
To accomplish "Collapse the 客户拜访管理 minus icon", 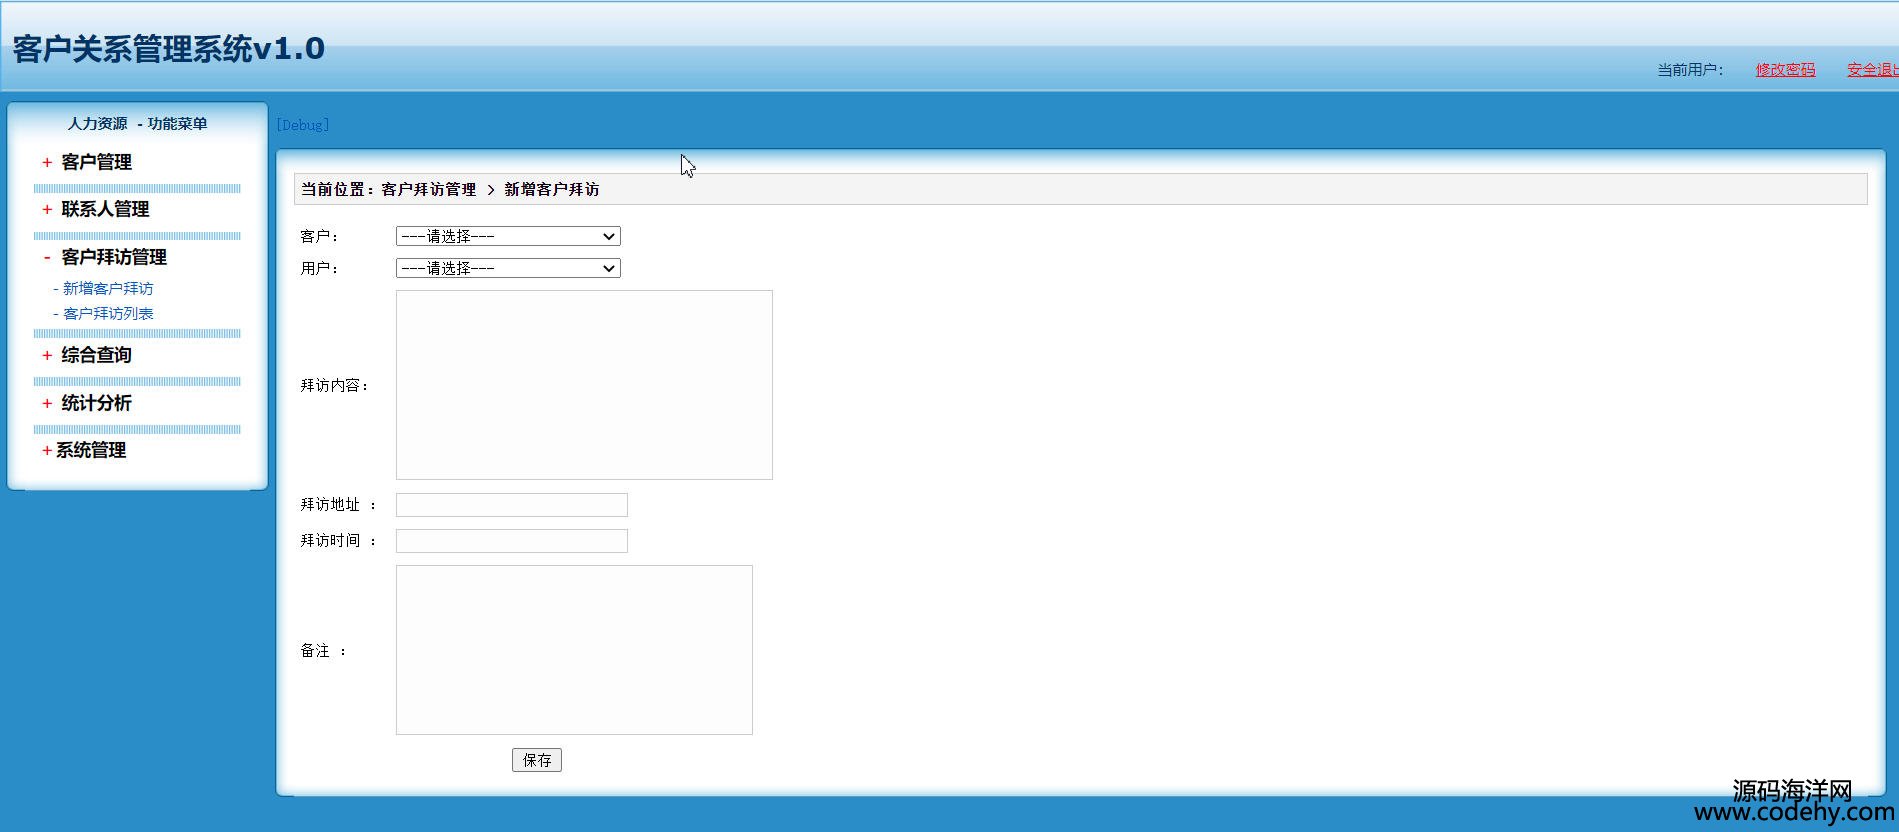I will pyautogui.click(x=47, y=257).
